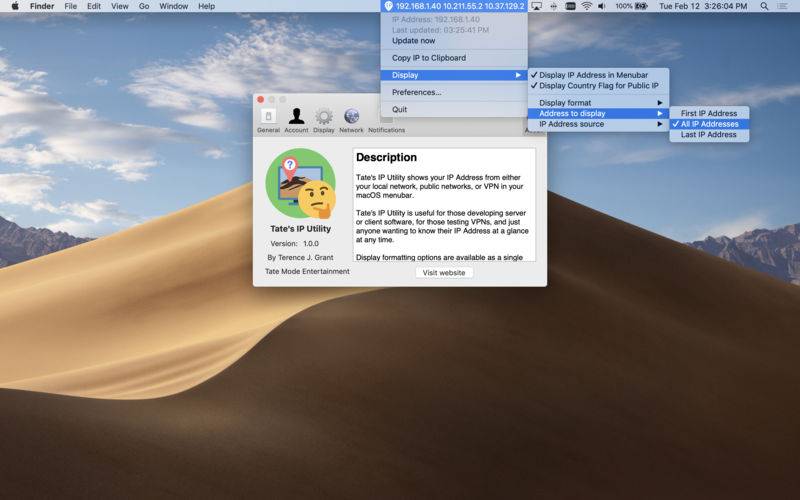The width and height of the screenshot is (800, 500).
Task: Open the General preferences tab icon
Action: pos(268,117)
